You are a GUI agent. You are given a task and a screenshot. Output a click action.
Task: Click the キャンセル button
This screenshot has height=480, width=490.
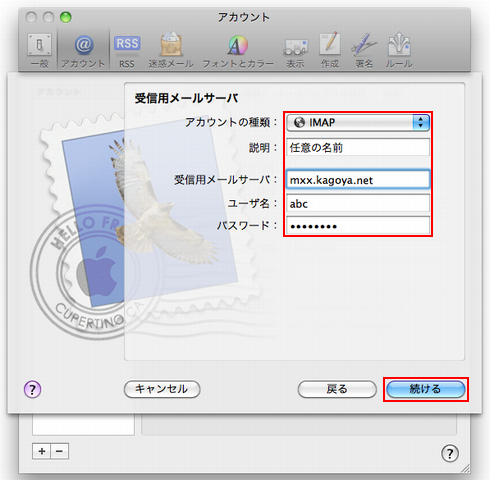point(162,389)
